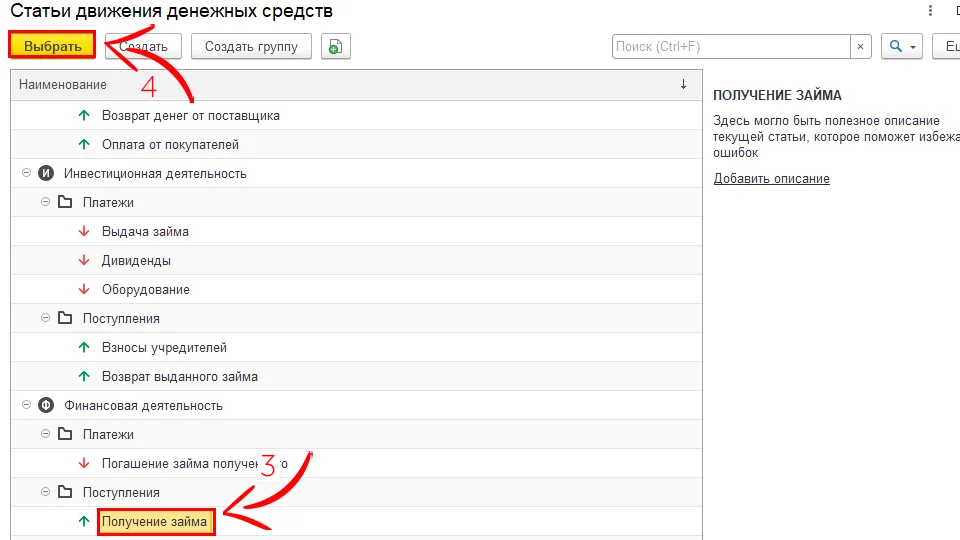960x540 pixels.
Task: Click green arrow icon beside Взносы учредителей
Action: point(84,347)
